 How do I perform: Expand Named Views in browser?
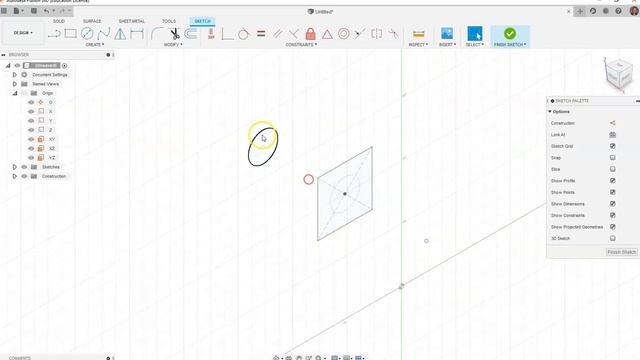tap(15, 84)
